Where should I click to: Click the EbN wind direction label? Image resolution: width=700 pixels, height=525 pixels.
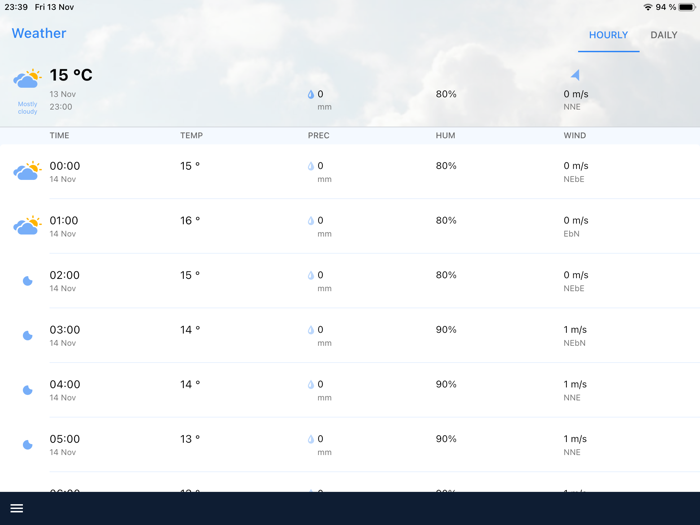click(x=571, y=233)
